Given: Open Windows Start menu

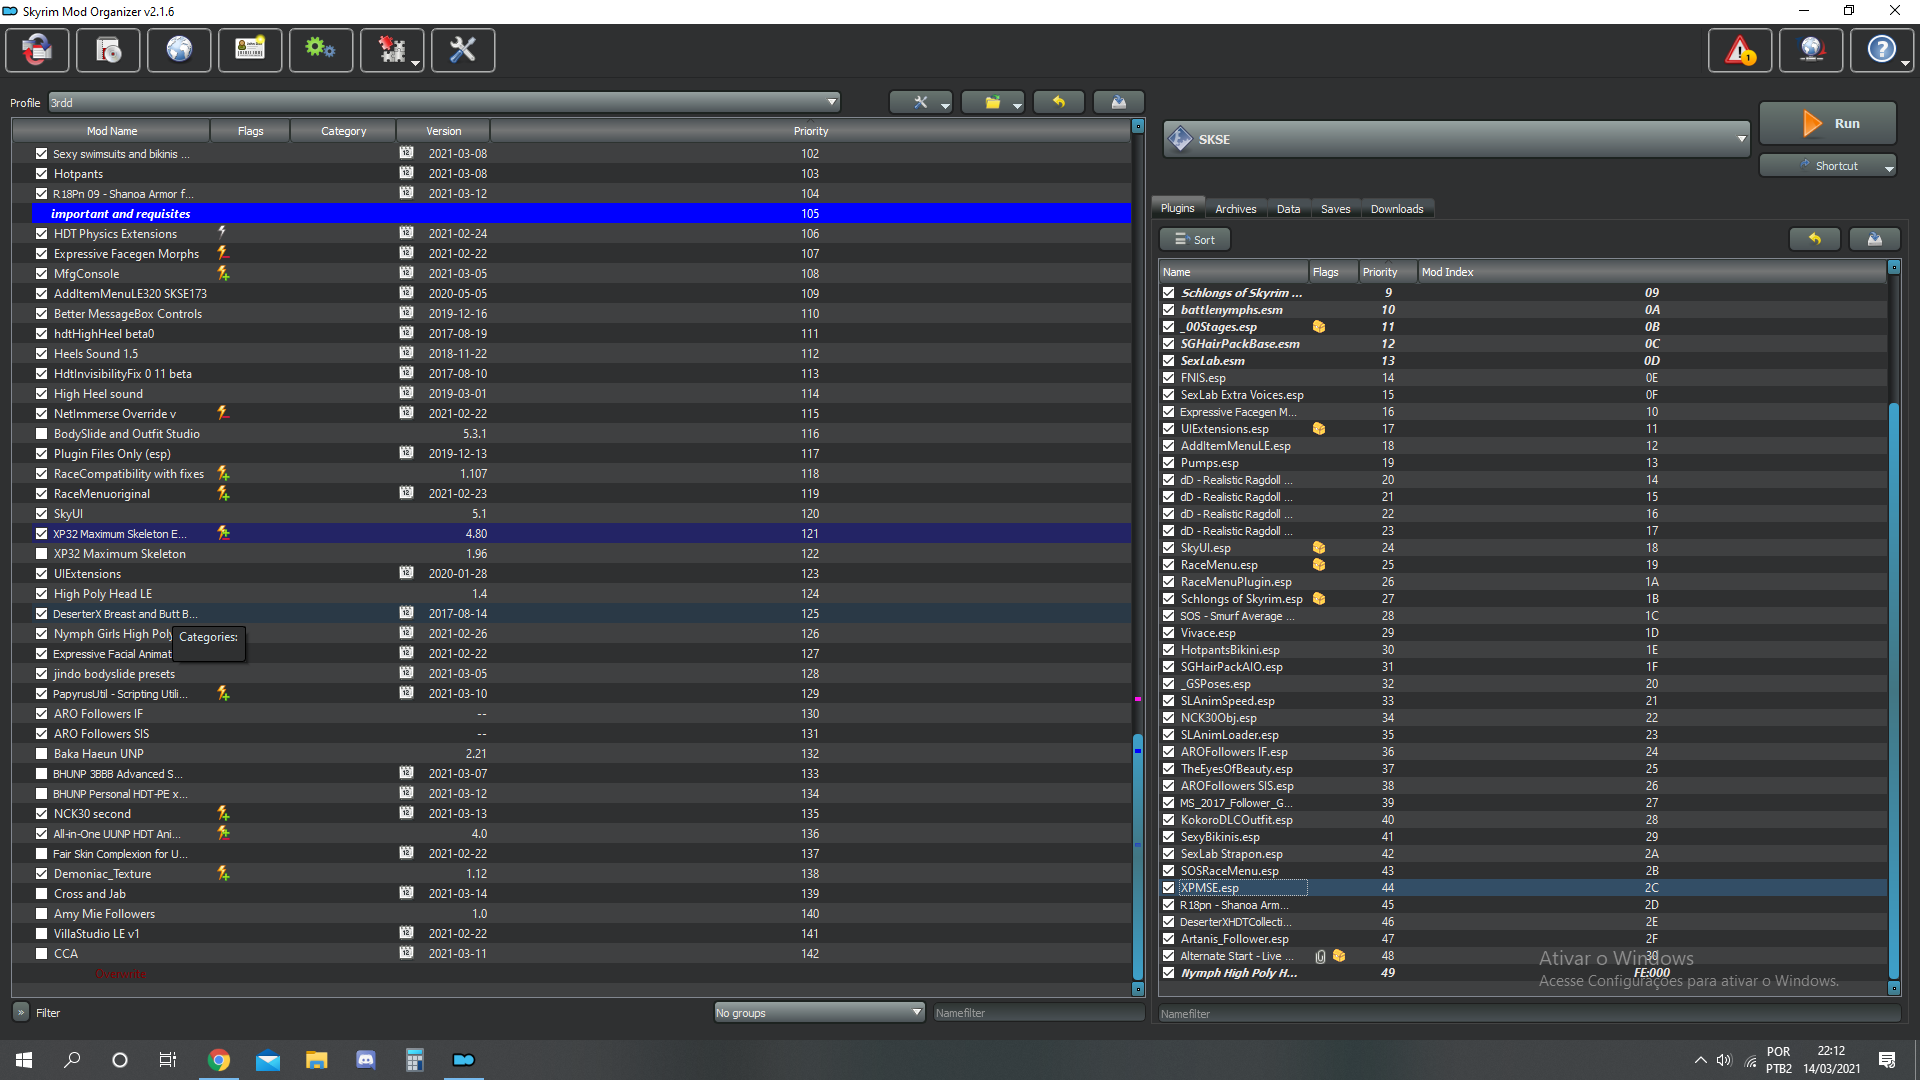Looking at the screenshot, I should (x=24, y=1060).
